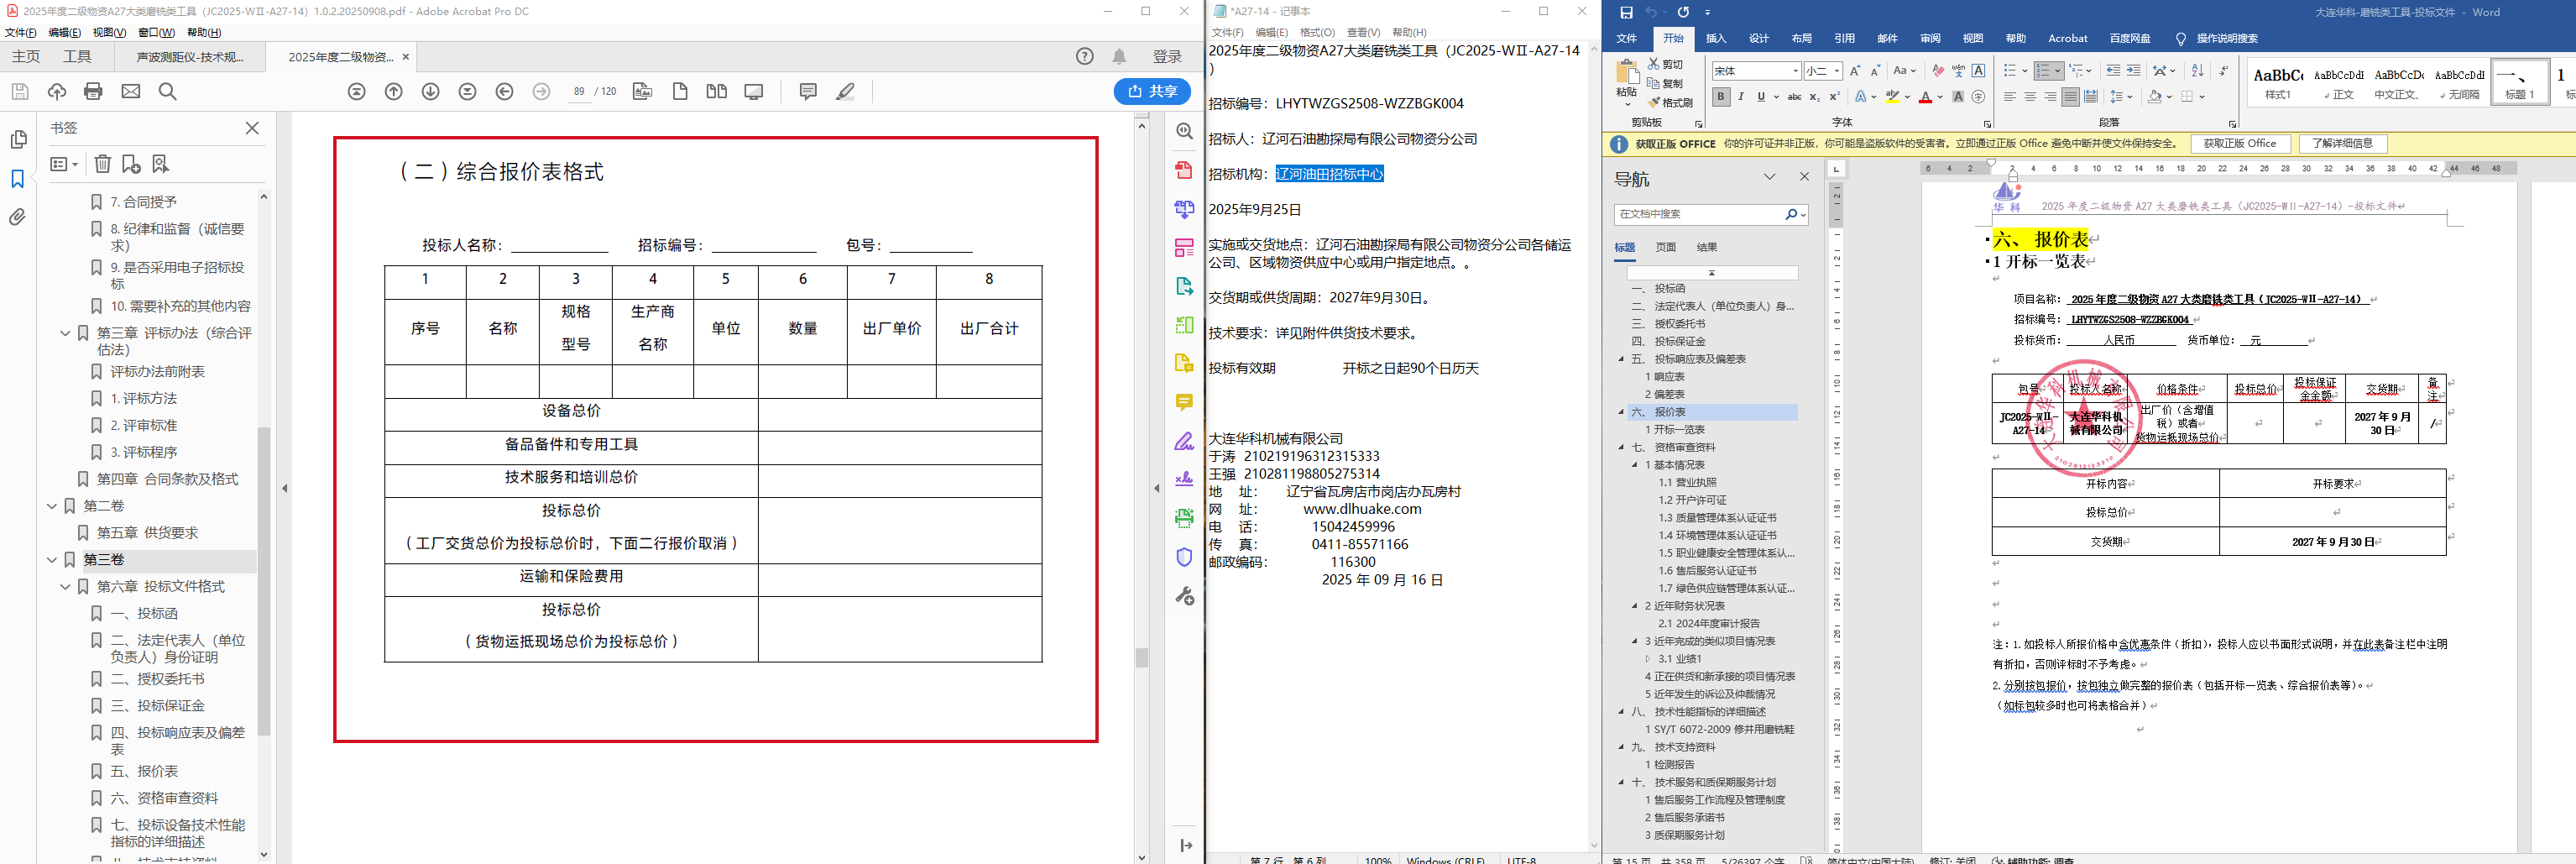Print the PDF from Acrobat toolbar
Viewport: 2576px width, 864px height.
tap(93, 91)
